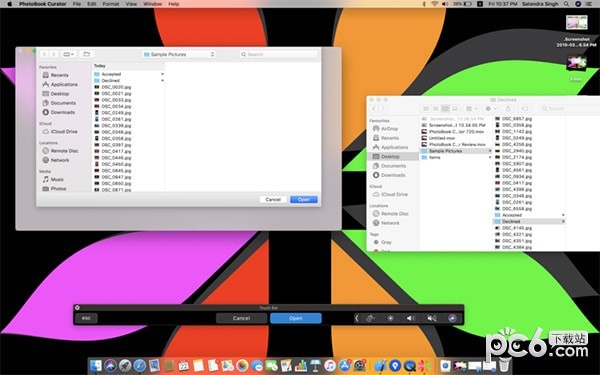Screen dimensions: 600x375
Task: Tap the brightness control on the Touch Bar
Action: click(390, 318)
